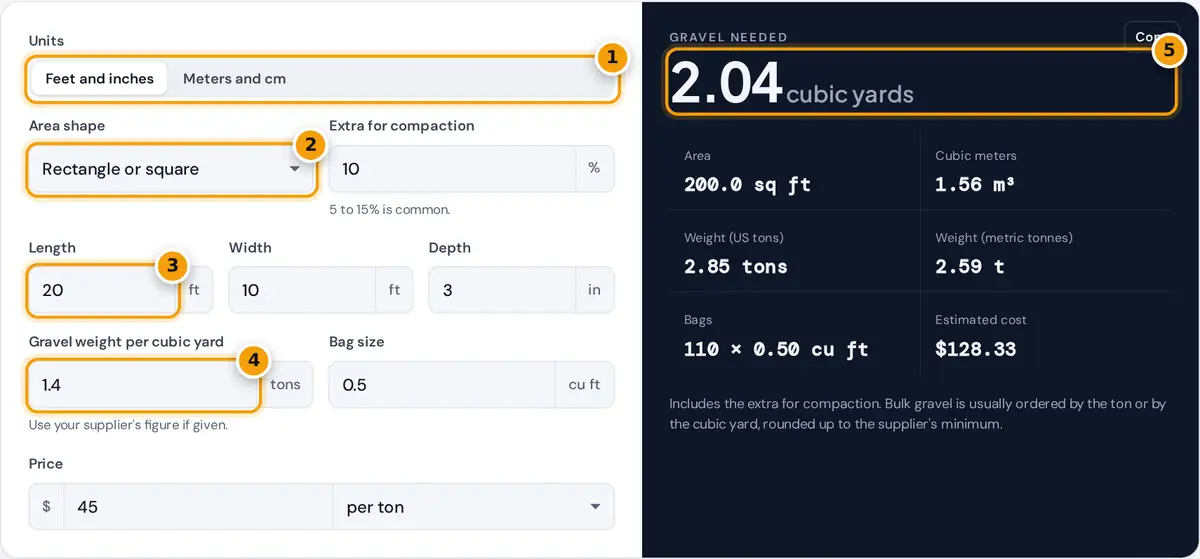Image resolution: width=1200 pixels, height=559 pixels.
Task: Click the 200.0 sq ft area value
Action: tap(747, 185)
